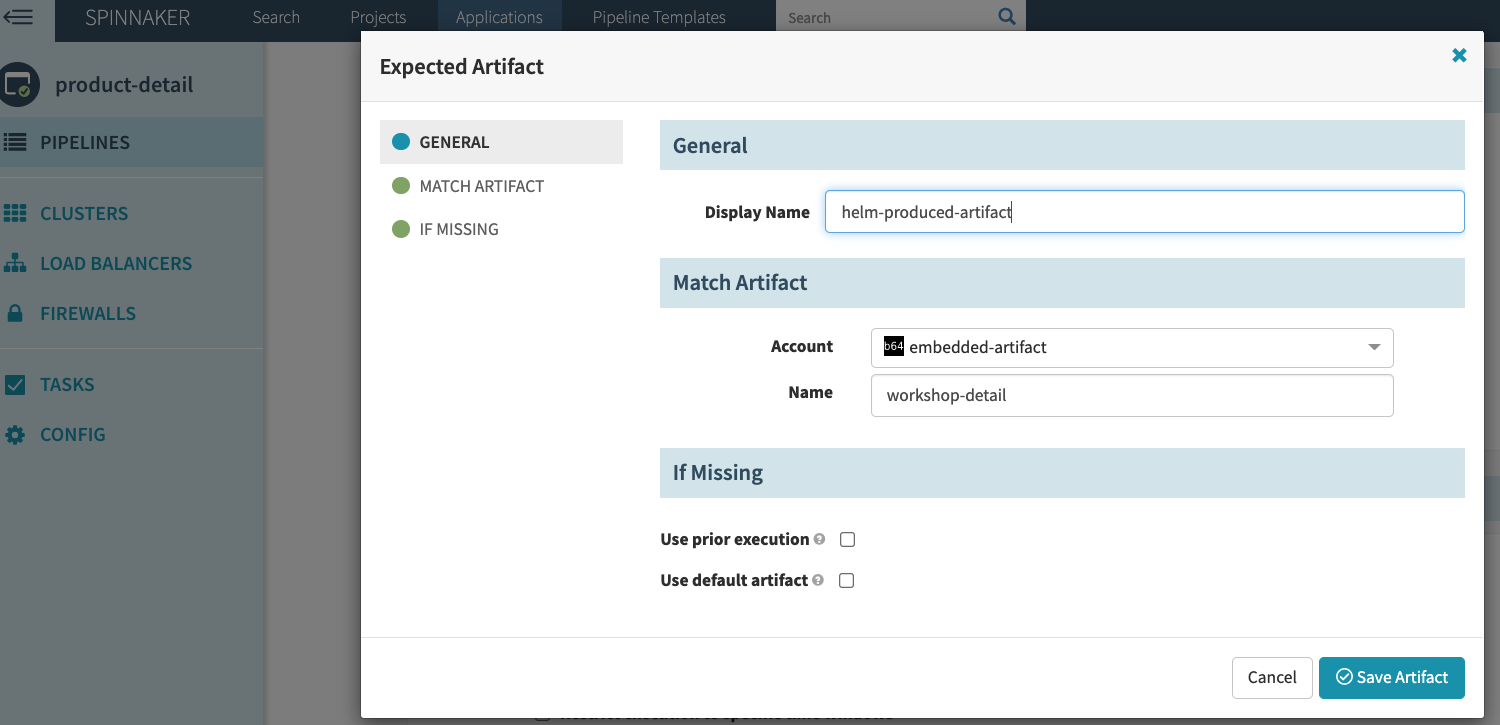Image resolution: width=1500 pixels, height=725 pixels.
Task: Click the search magnifier icon
Action: [1005, 17]
